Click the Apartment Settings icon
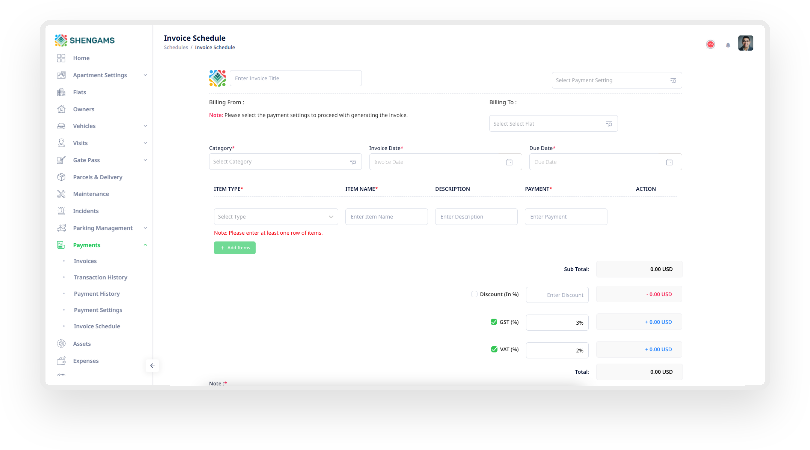 point(61,75)
